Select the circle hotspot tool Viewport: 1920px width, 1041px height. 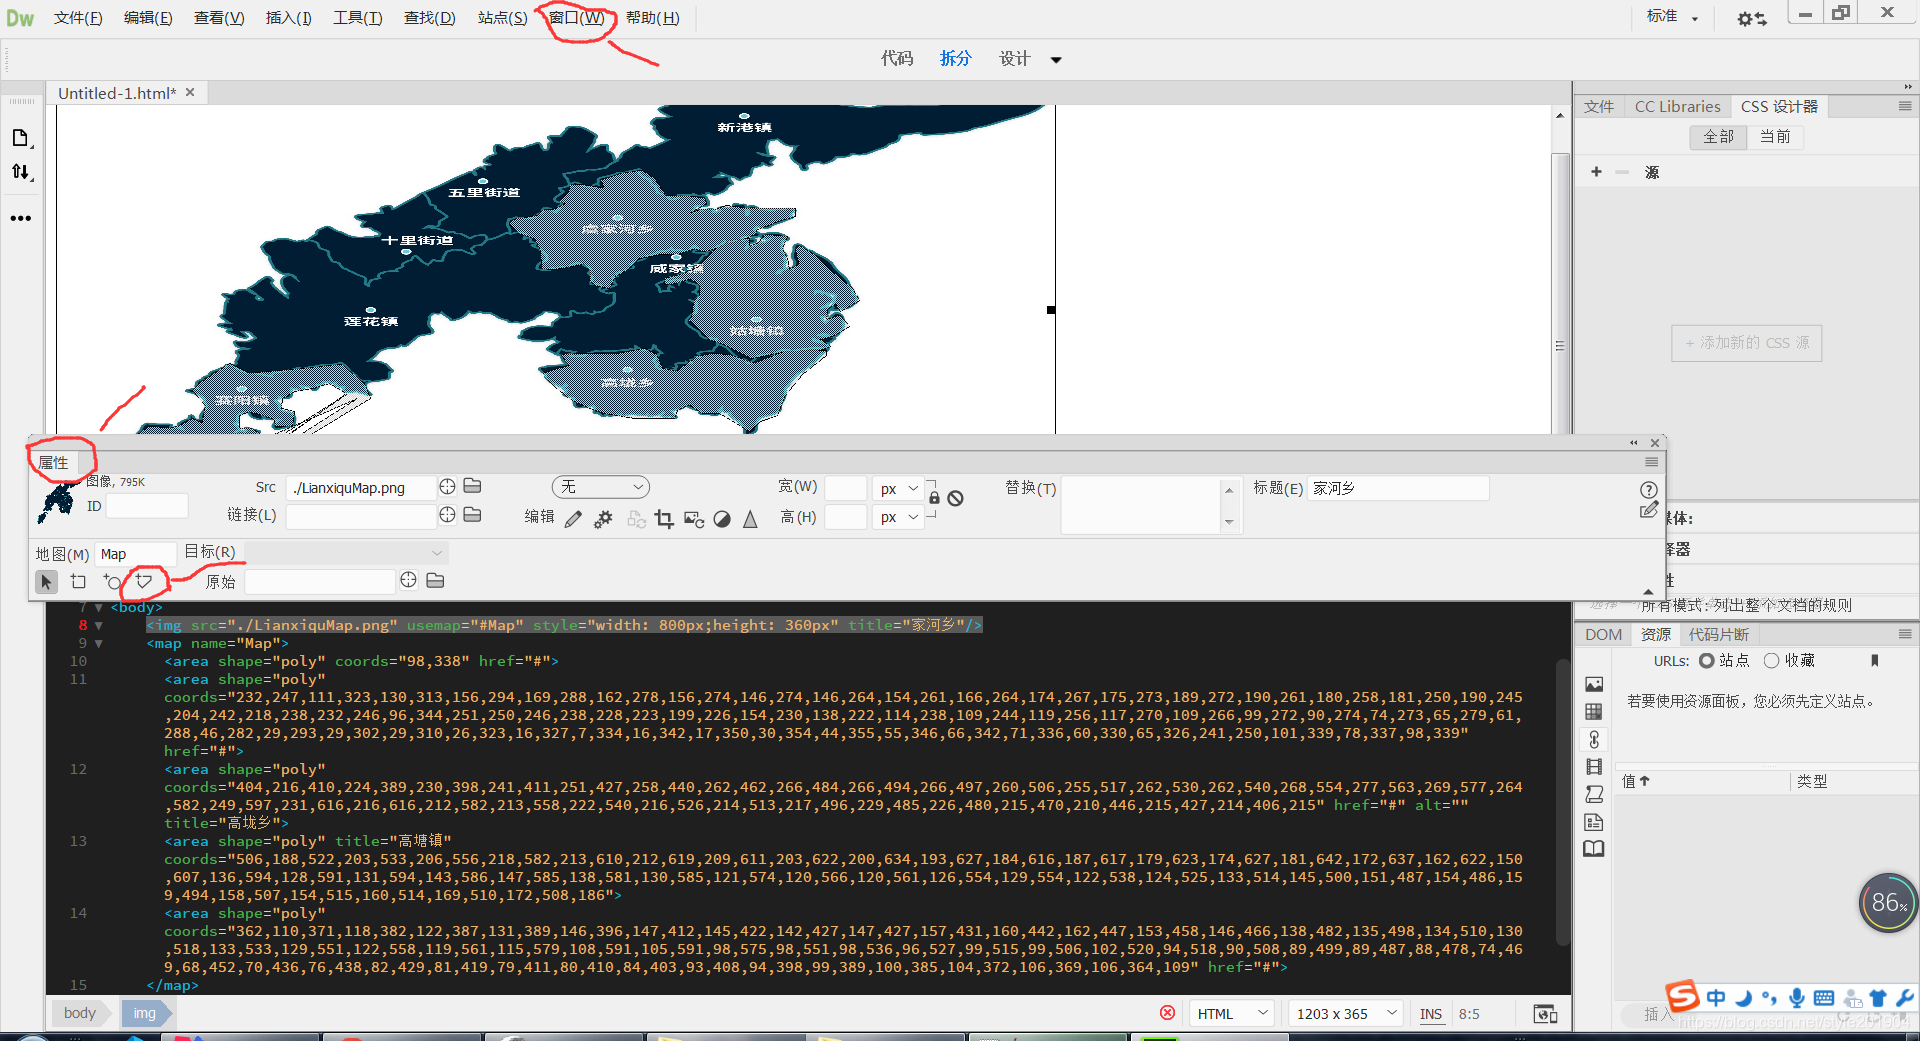112,581
